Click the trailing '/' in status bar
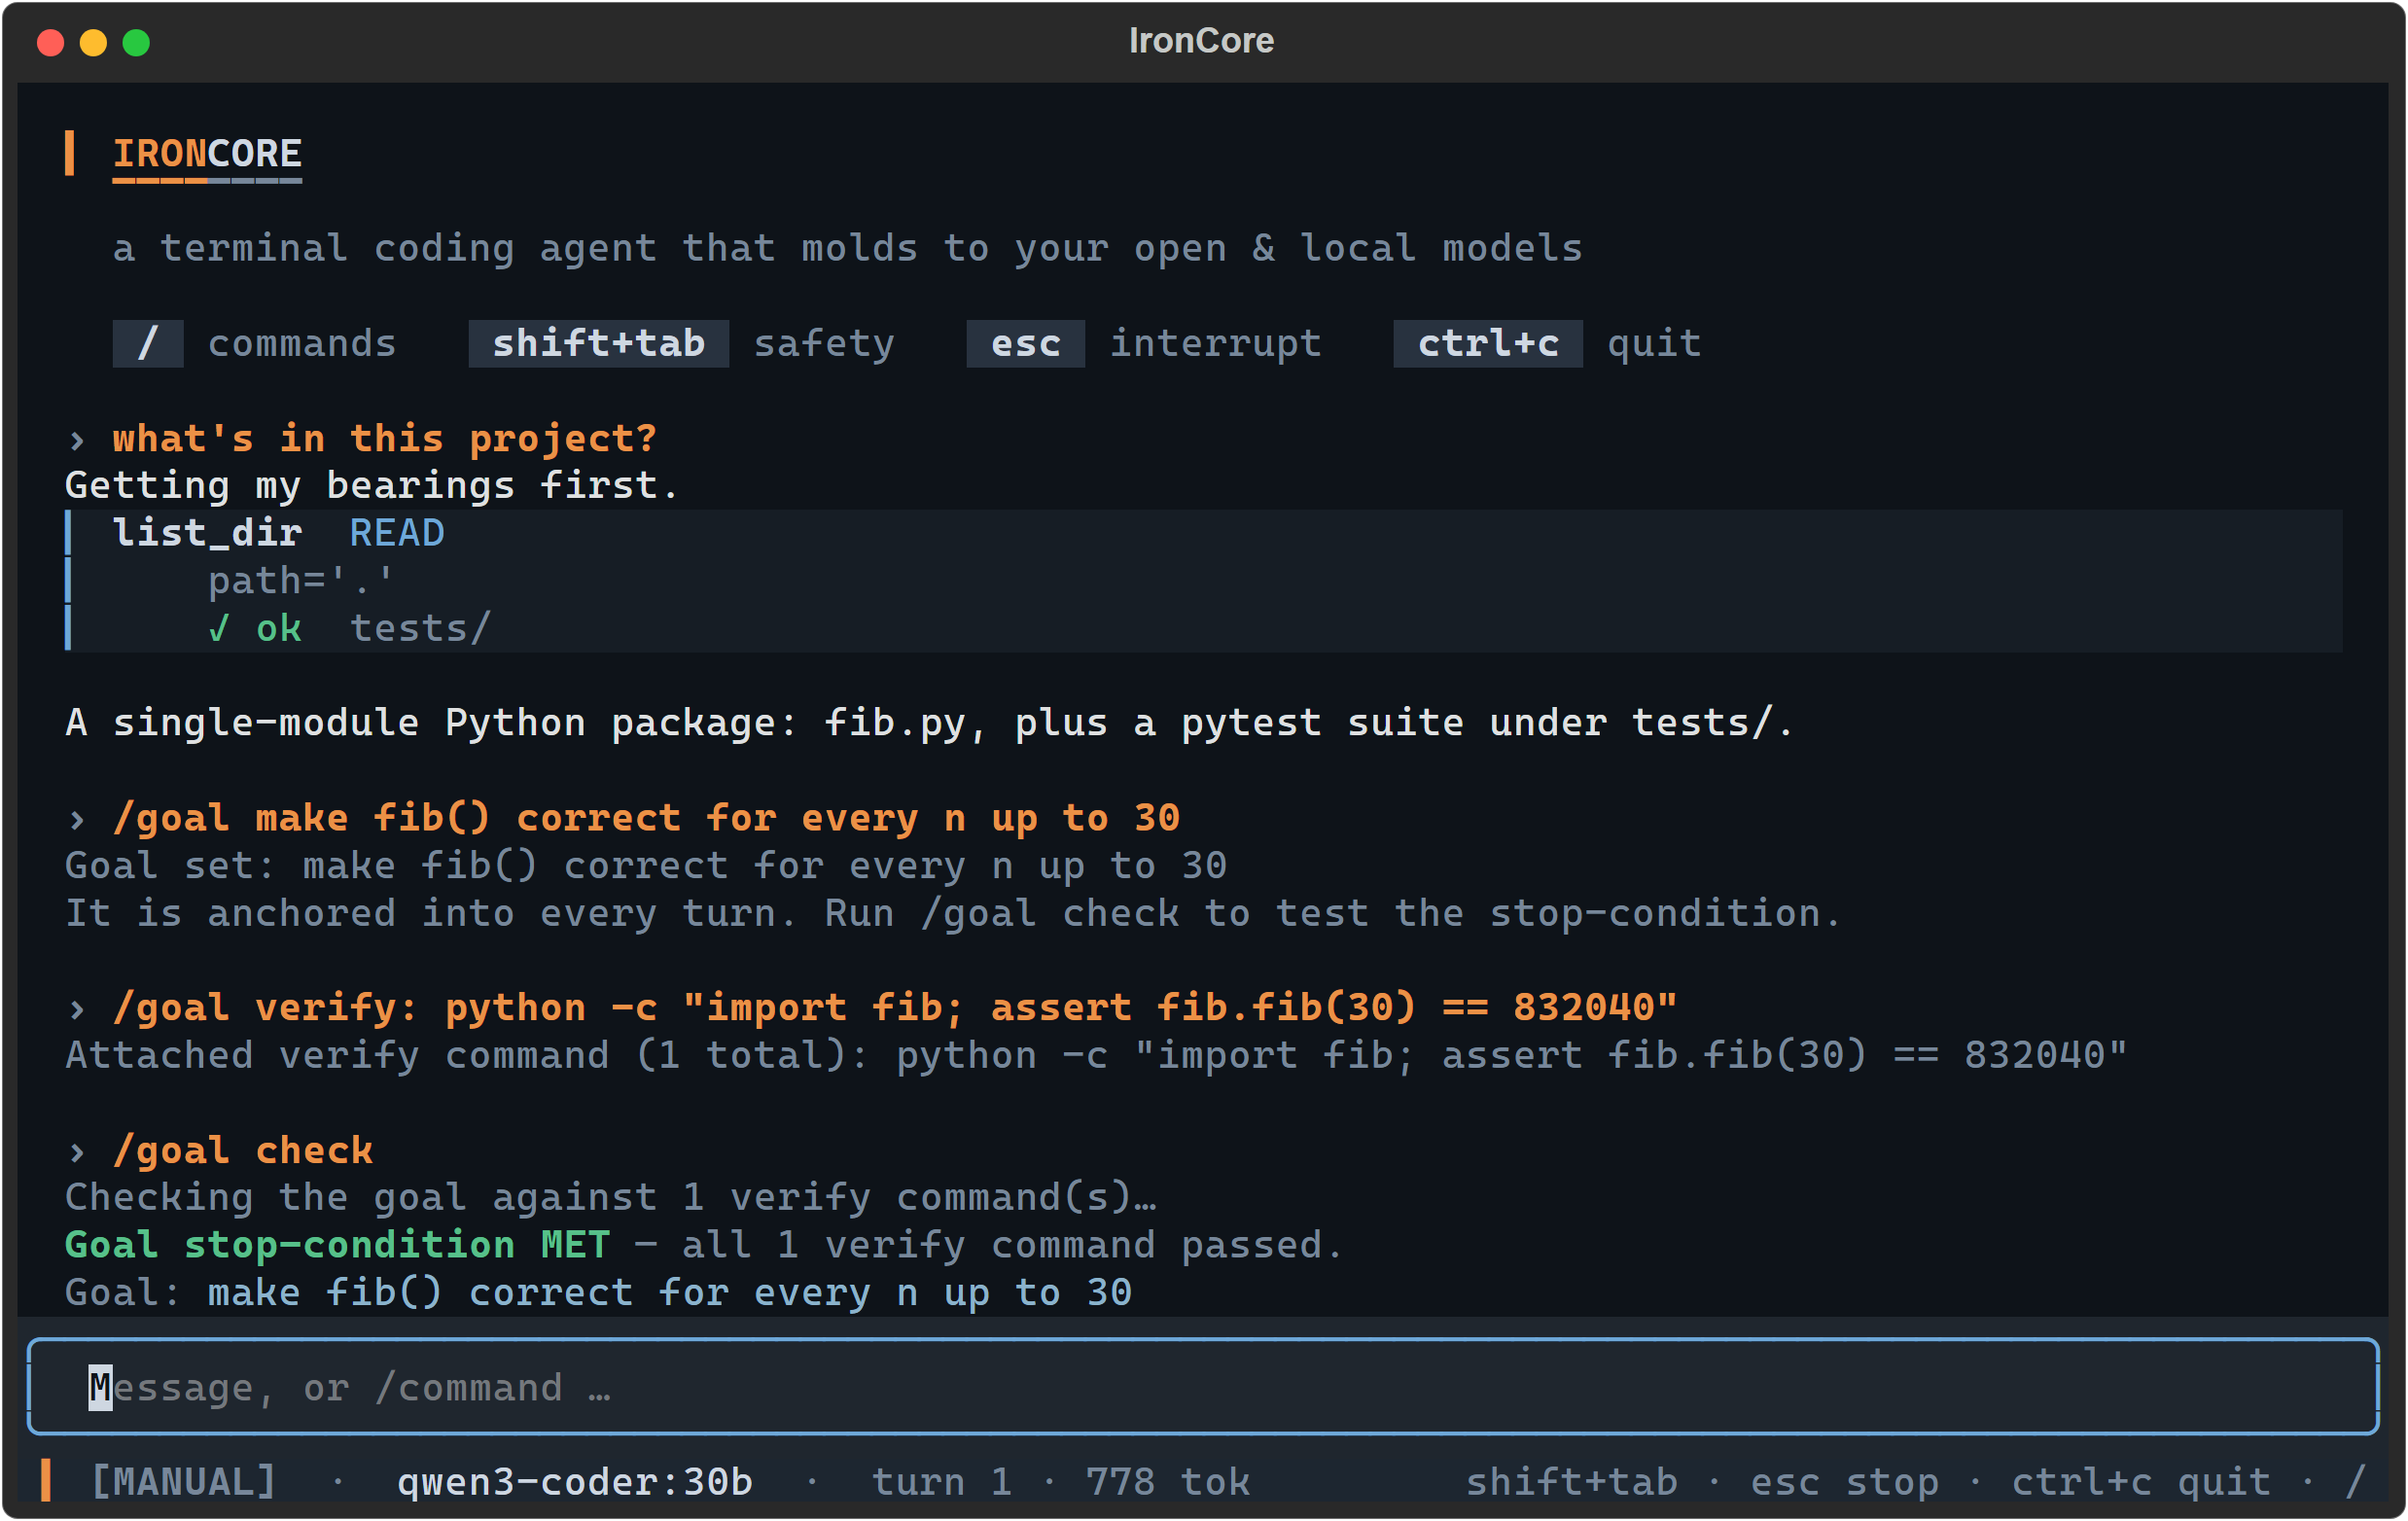2408x1521 pixels. click(x=2356, y=1482)
